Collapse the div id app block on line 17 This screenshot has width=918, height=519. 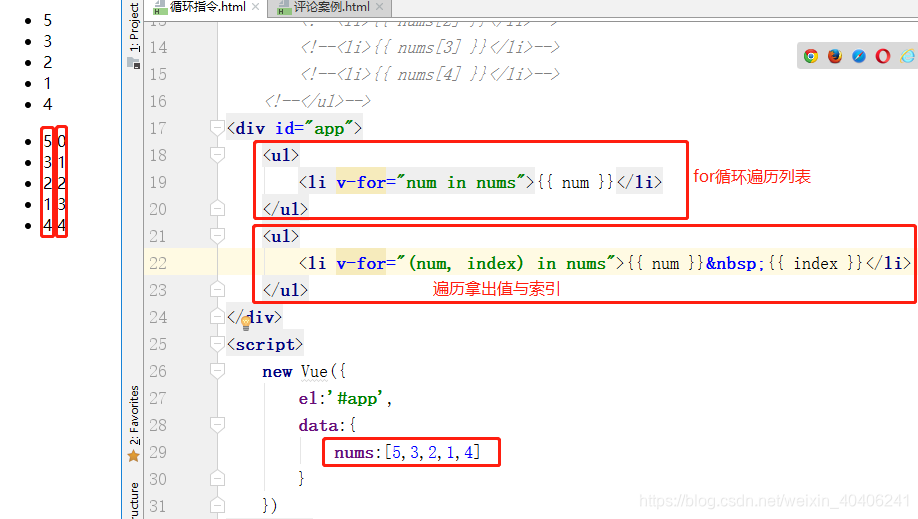point(217,128)
